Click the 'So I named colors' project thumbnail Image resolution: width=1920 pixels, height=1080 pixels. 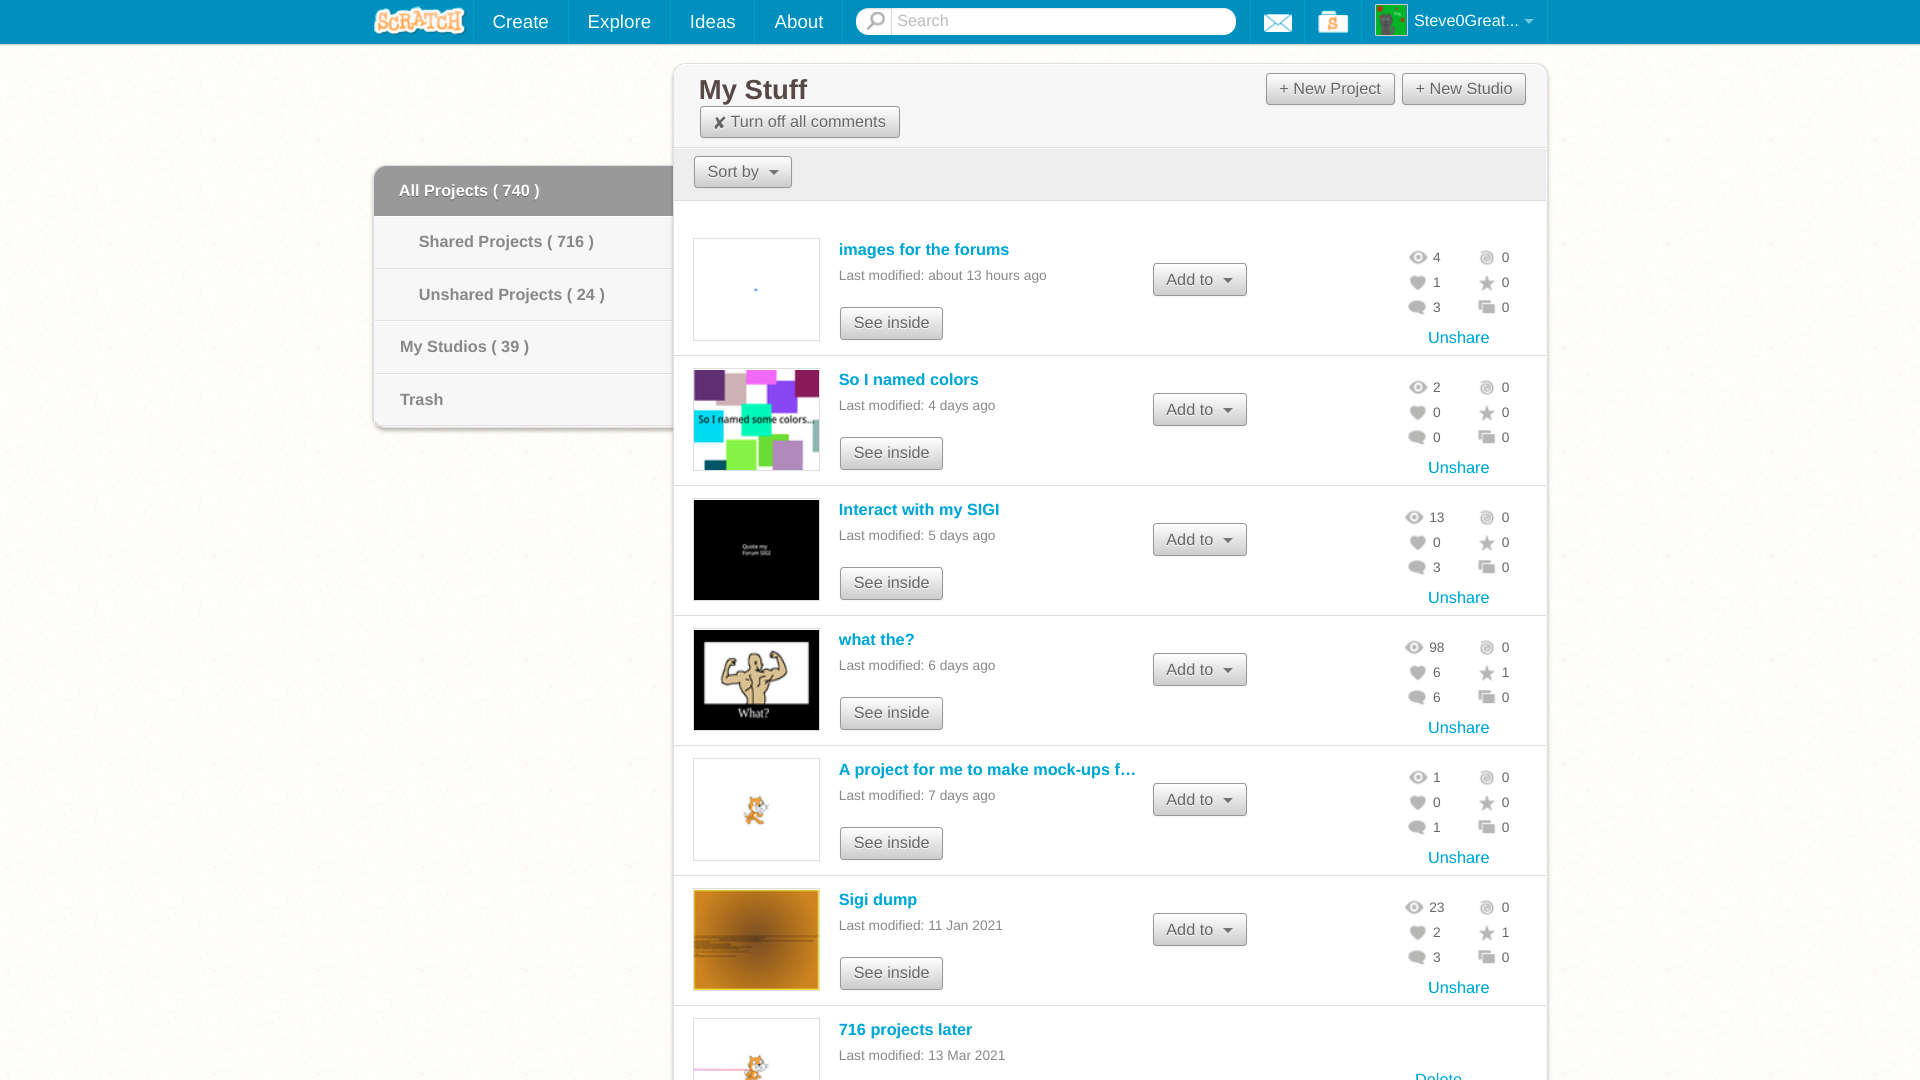(x=756, y=420)
